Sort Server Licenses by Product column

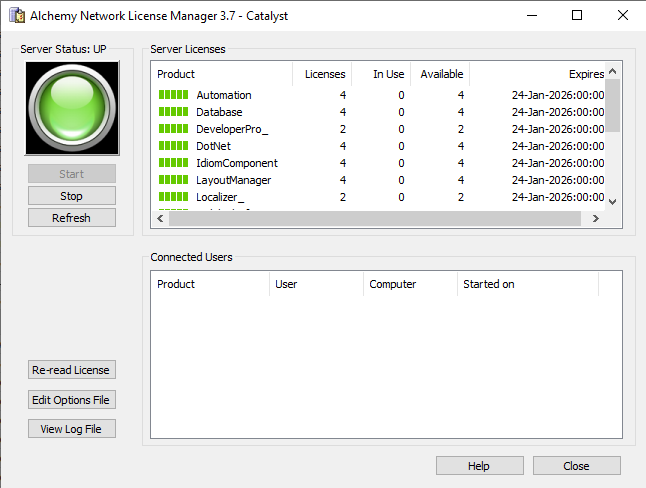click(222, 74)
